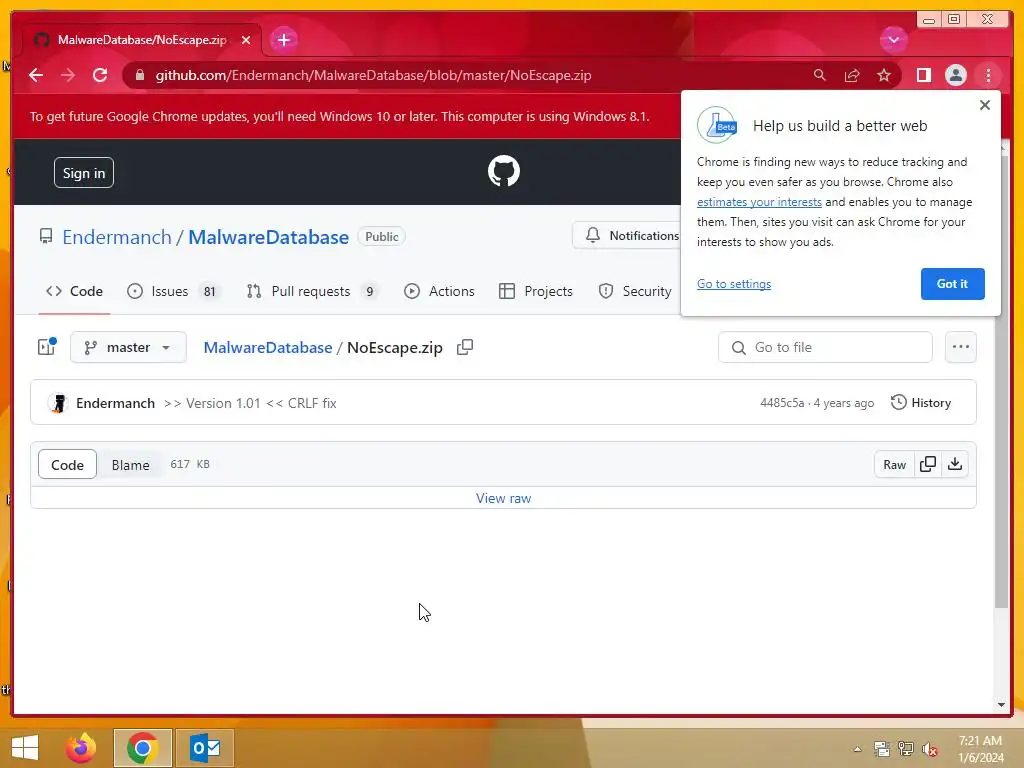Open the Chrome side panel icon
Image resolution: width=1024 pixels, height=768 pixels.
tap(923, 75)
